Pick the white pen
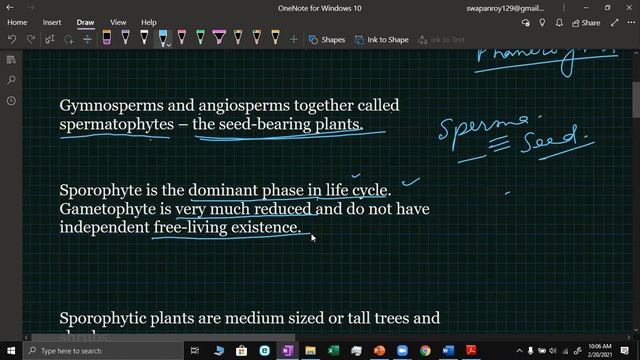This screenshot has width=640, height=360. coord(144,38)
